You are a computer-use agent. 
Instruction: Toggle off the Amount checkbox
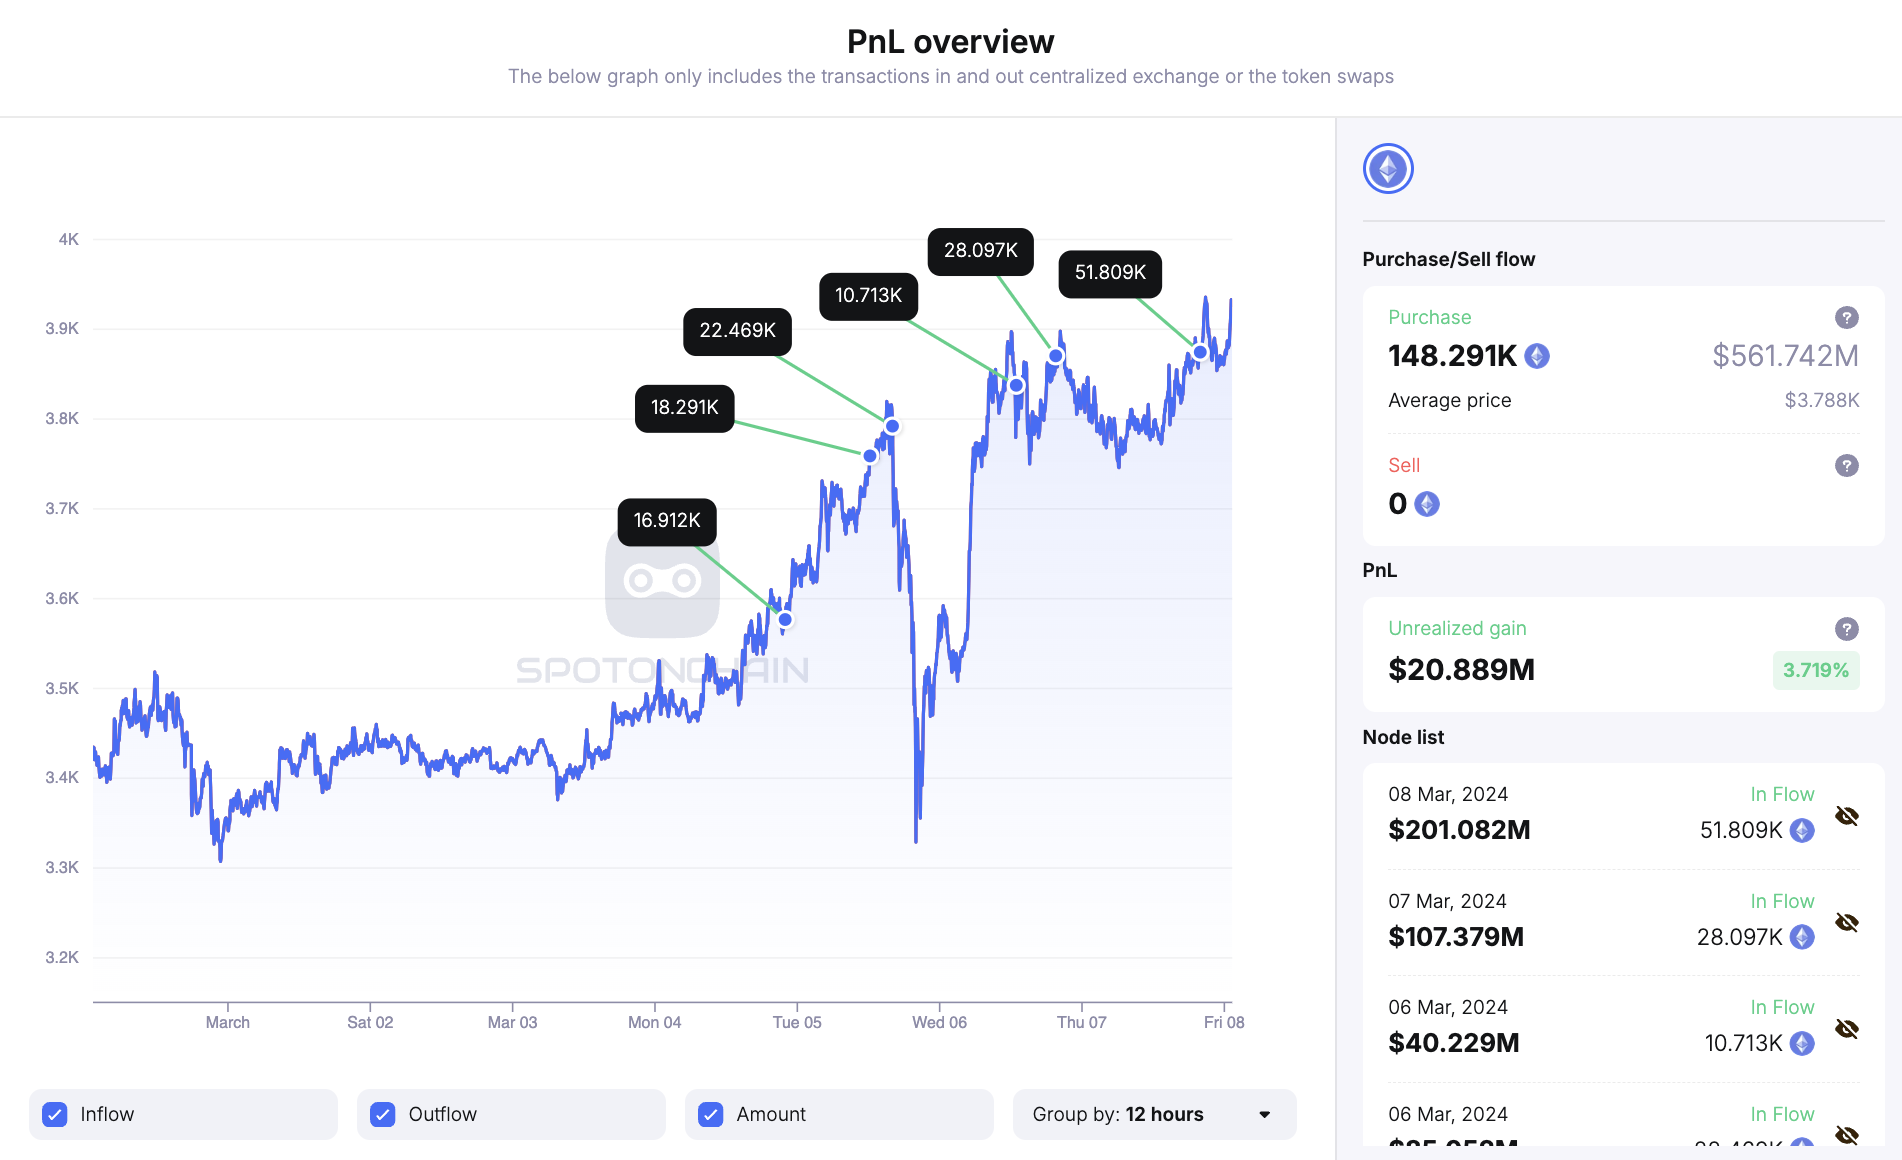pyautogui.click(x=711, y=1114)
